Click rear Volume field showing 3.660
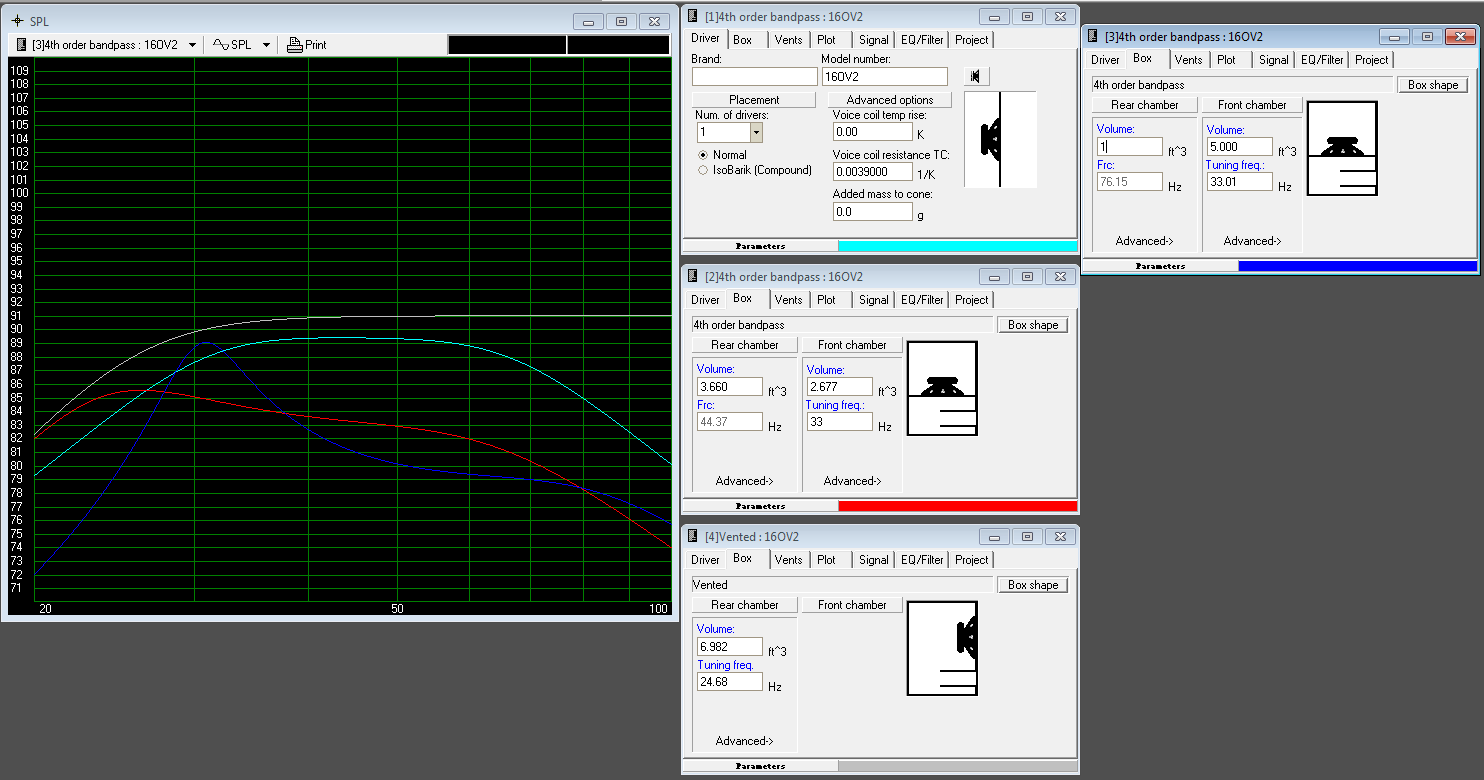 coord(729,387)
